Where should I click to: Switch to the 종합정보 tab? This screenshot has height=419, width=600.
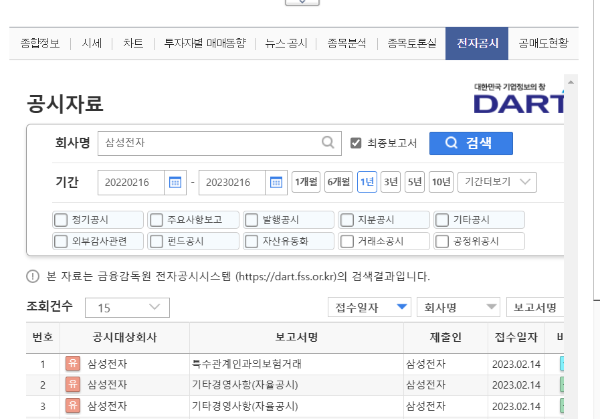40,43
